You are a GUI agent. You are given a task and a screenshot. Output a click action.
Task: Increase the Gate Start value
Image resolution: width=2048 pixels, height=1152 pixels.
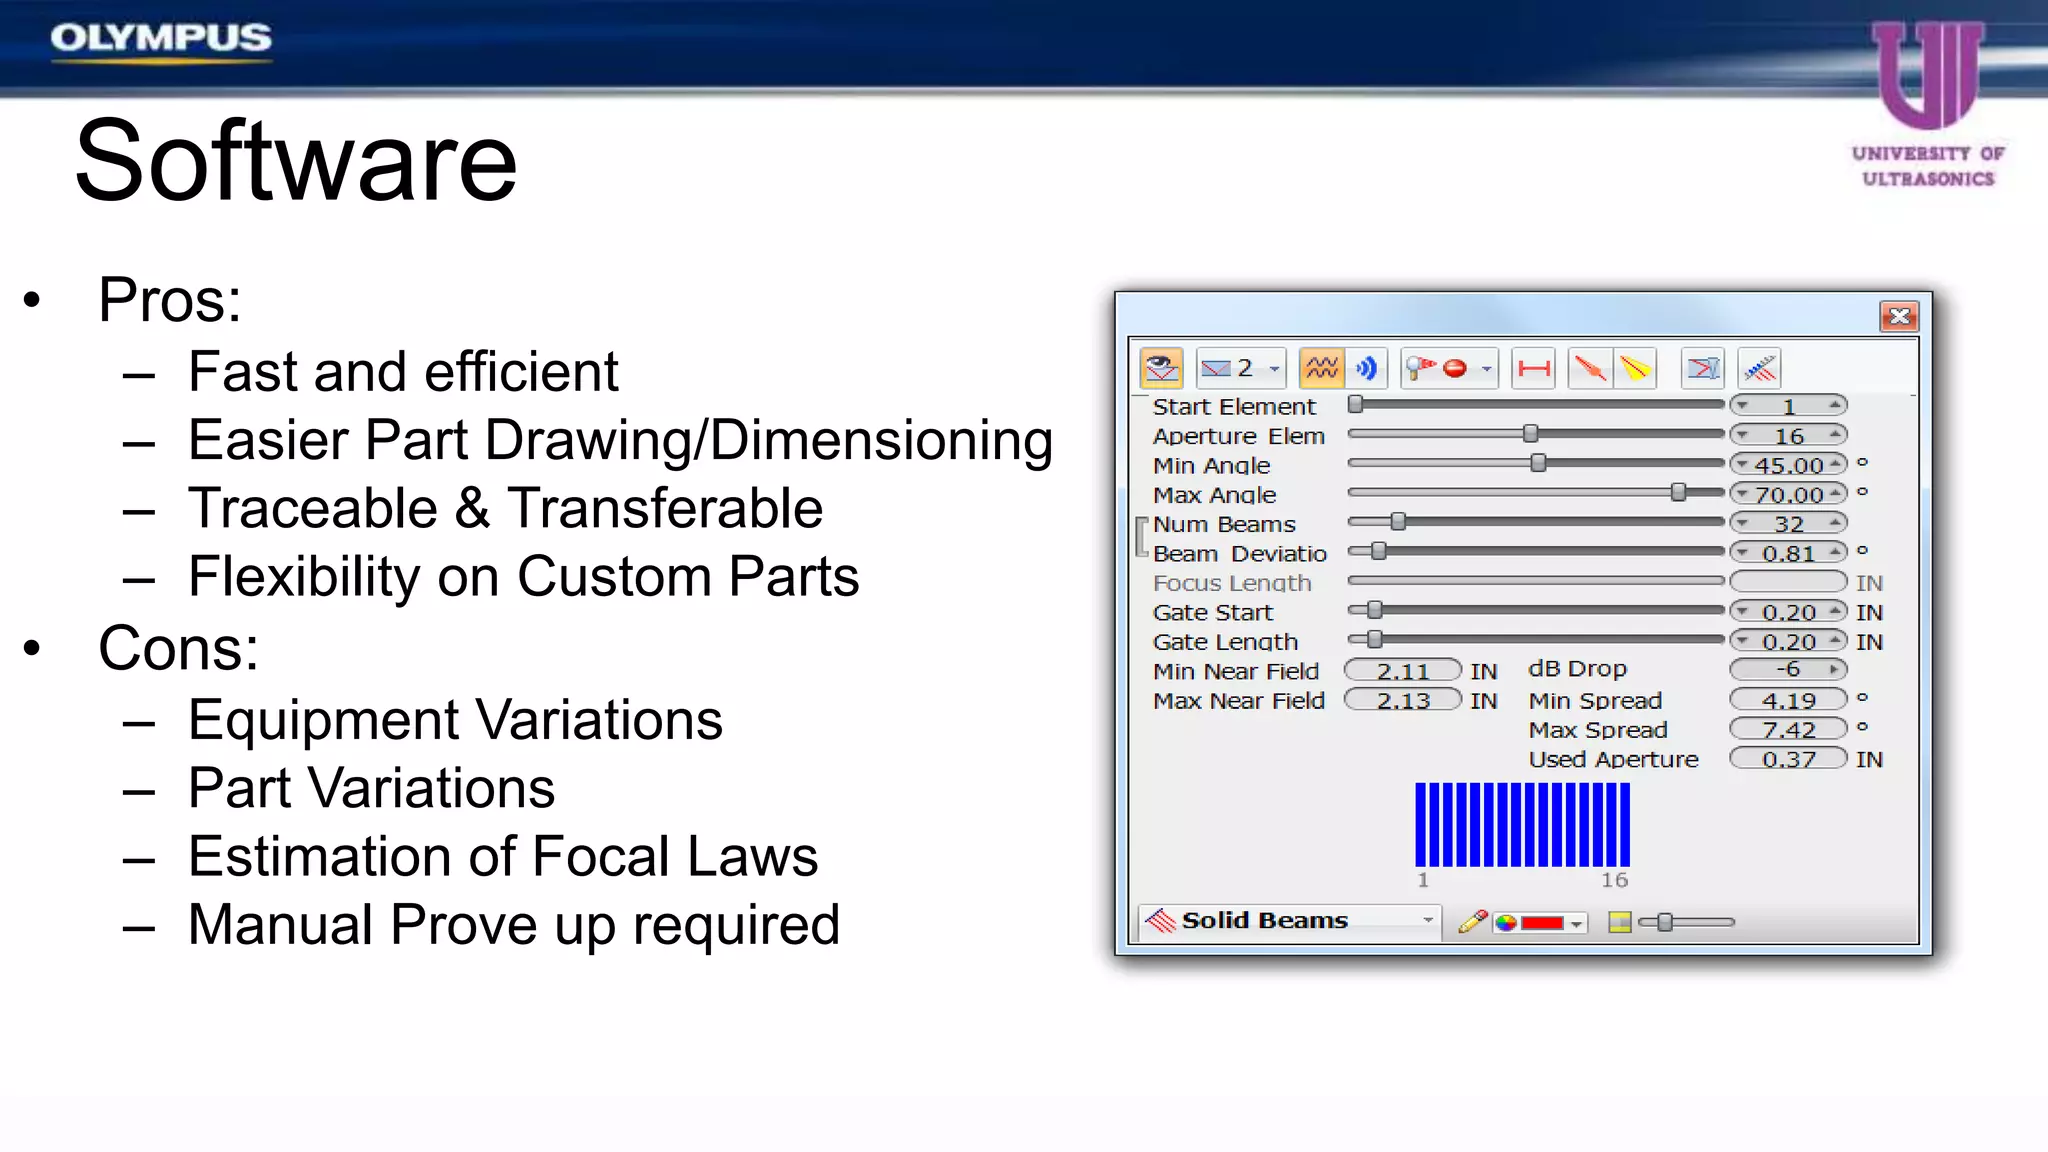1834,610
